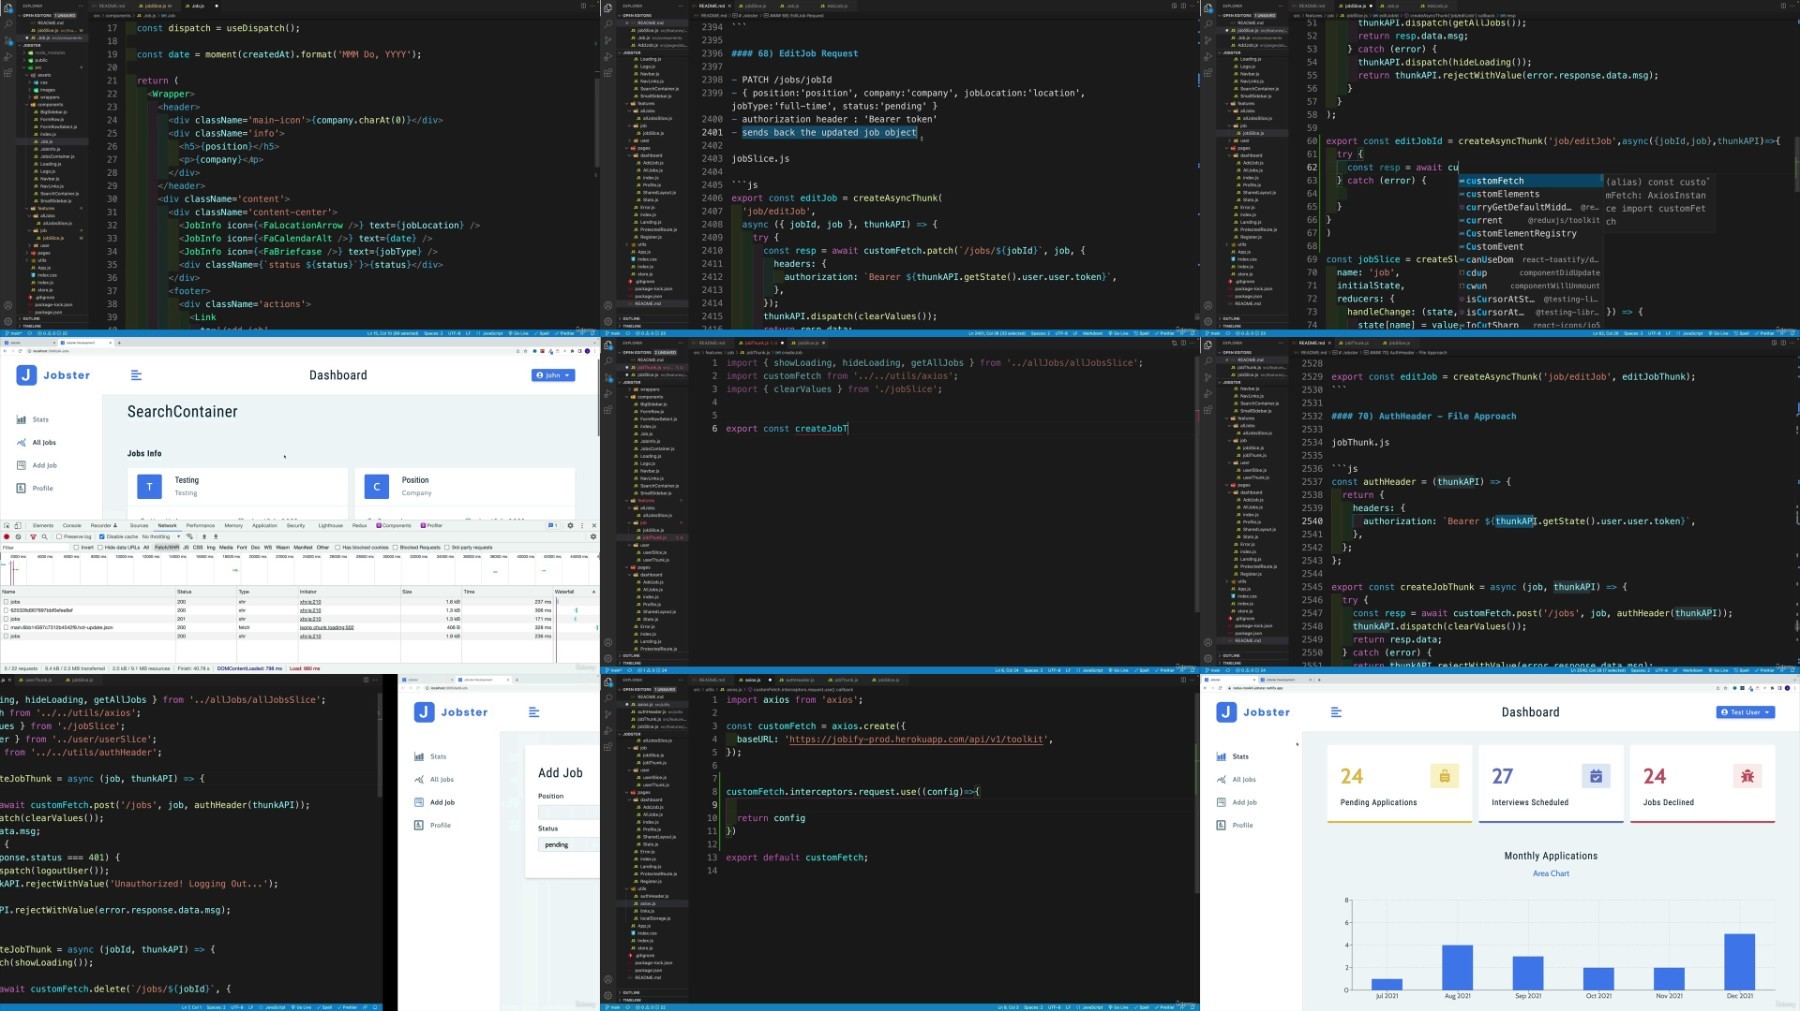Enable the Hide data URLs checkbox

tap(101, 548)
